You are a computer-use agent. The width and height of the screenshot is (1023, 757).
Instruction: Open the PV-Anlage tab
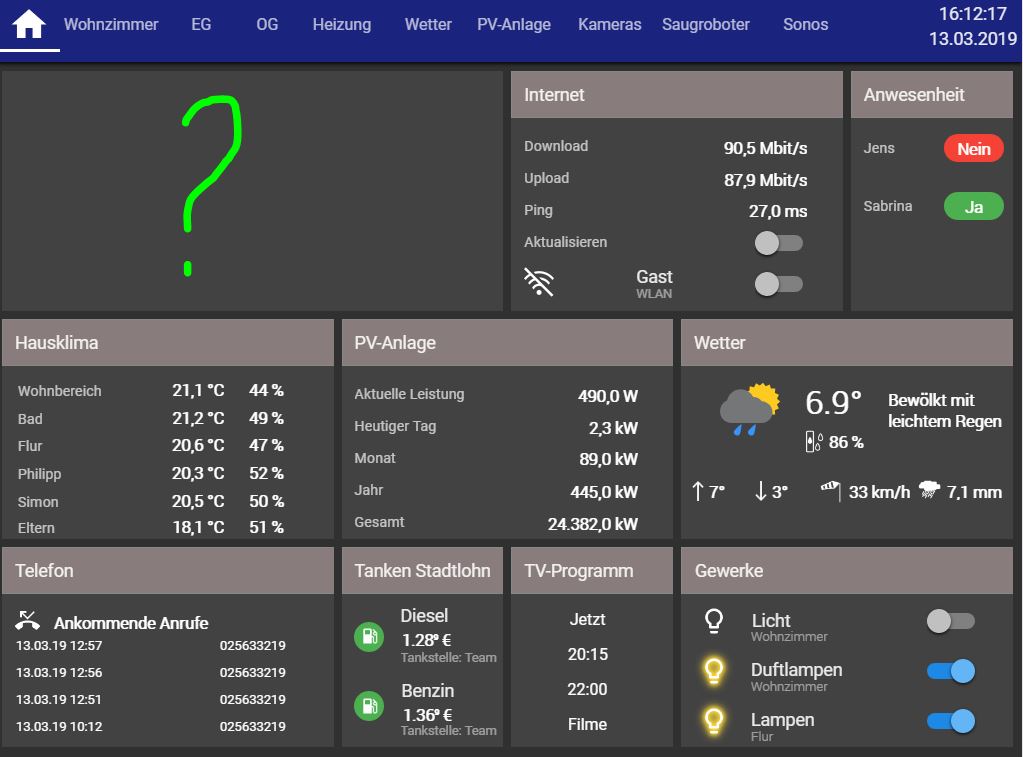click(x=513, y=24)
